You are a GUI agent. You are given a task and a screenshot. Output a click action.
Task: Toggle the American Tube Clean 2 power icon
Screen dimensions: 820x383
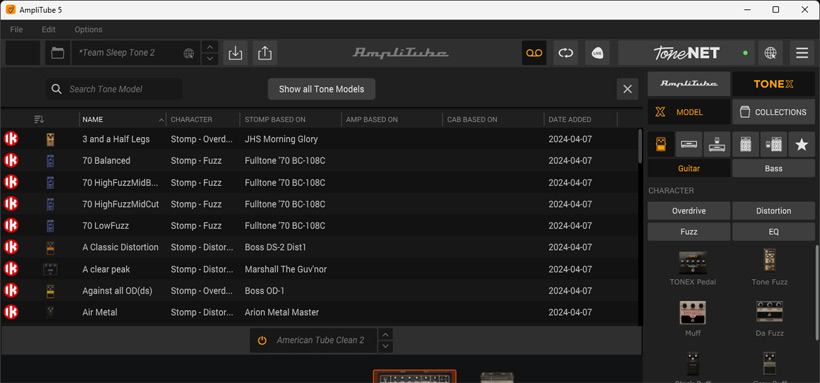pyautogui.click(x=262, y=340)
